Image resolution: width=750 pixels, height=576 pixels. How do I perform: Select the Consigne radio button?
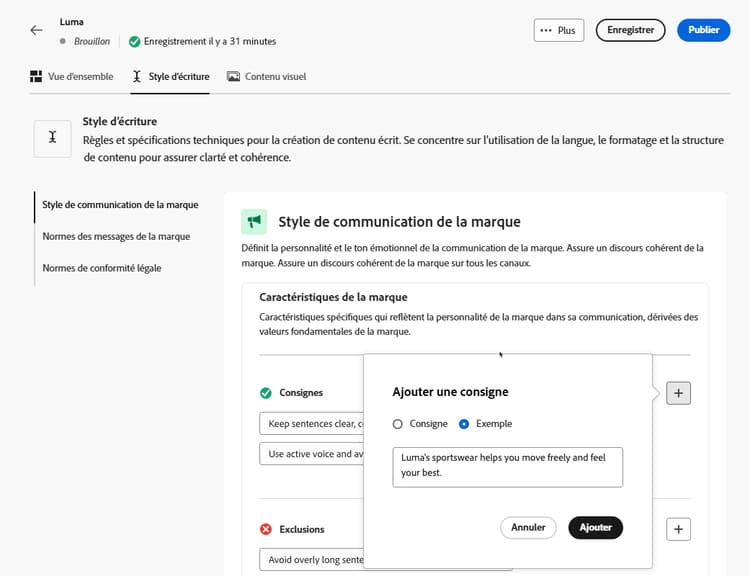(x=397, y=424)
